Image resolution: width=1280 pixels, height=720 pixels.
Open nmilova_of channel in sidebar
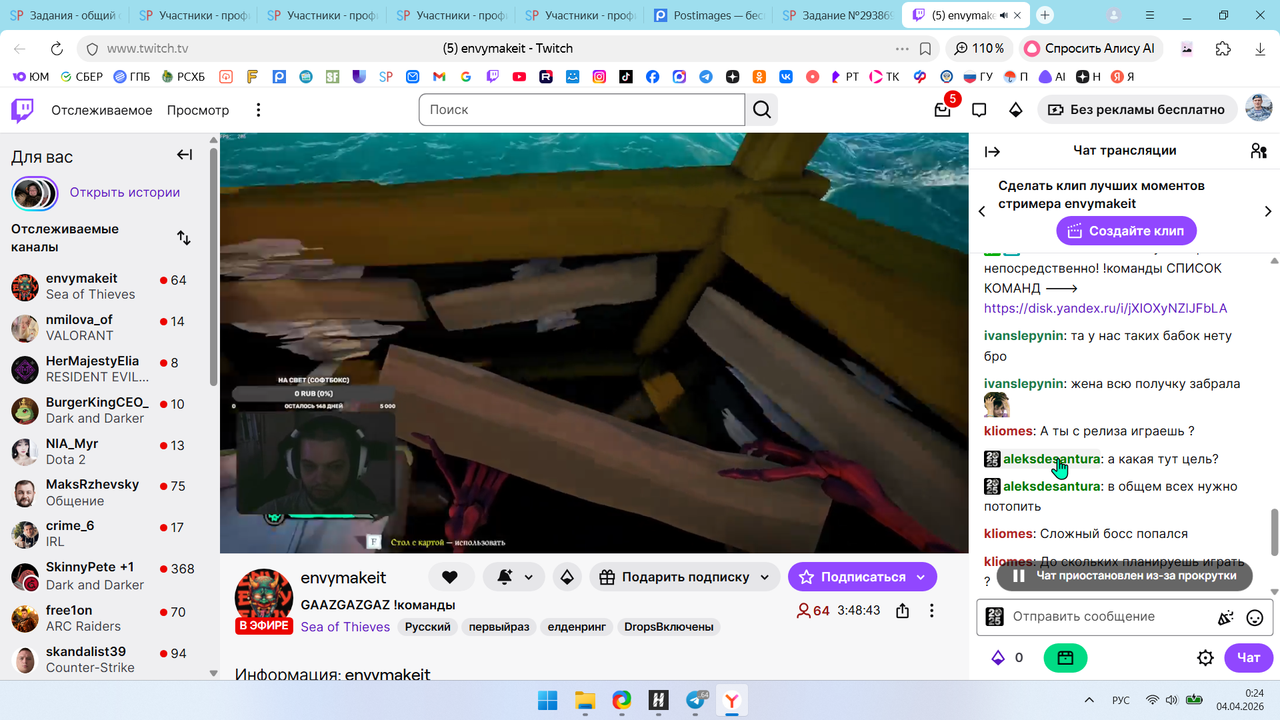click(x=105, y=328)
